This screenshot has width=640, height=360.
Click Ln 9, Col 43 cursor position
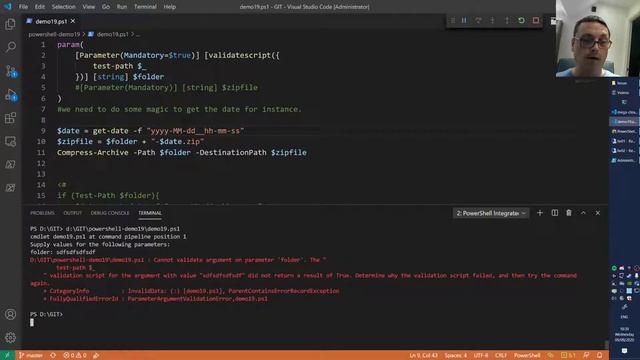423,356
